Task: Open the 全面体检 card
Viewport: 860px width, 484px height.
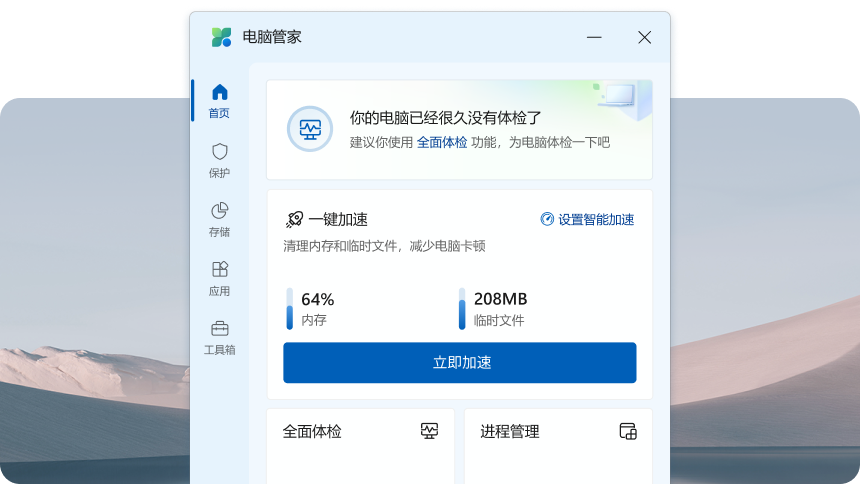Action: click(x=360, y=446)
